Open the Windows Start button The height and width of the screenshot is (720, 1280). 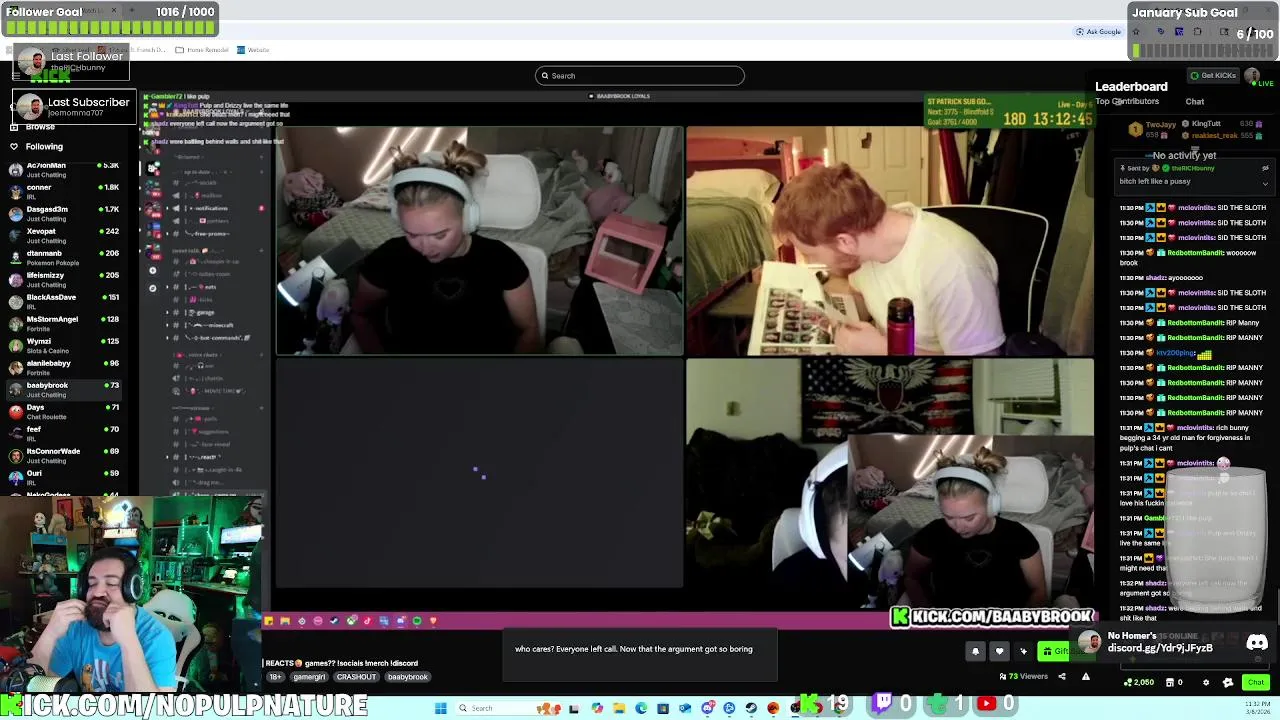coord(440,708)
